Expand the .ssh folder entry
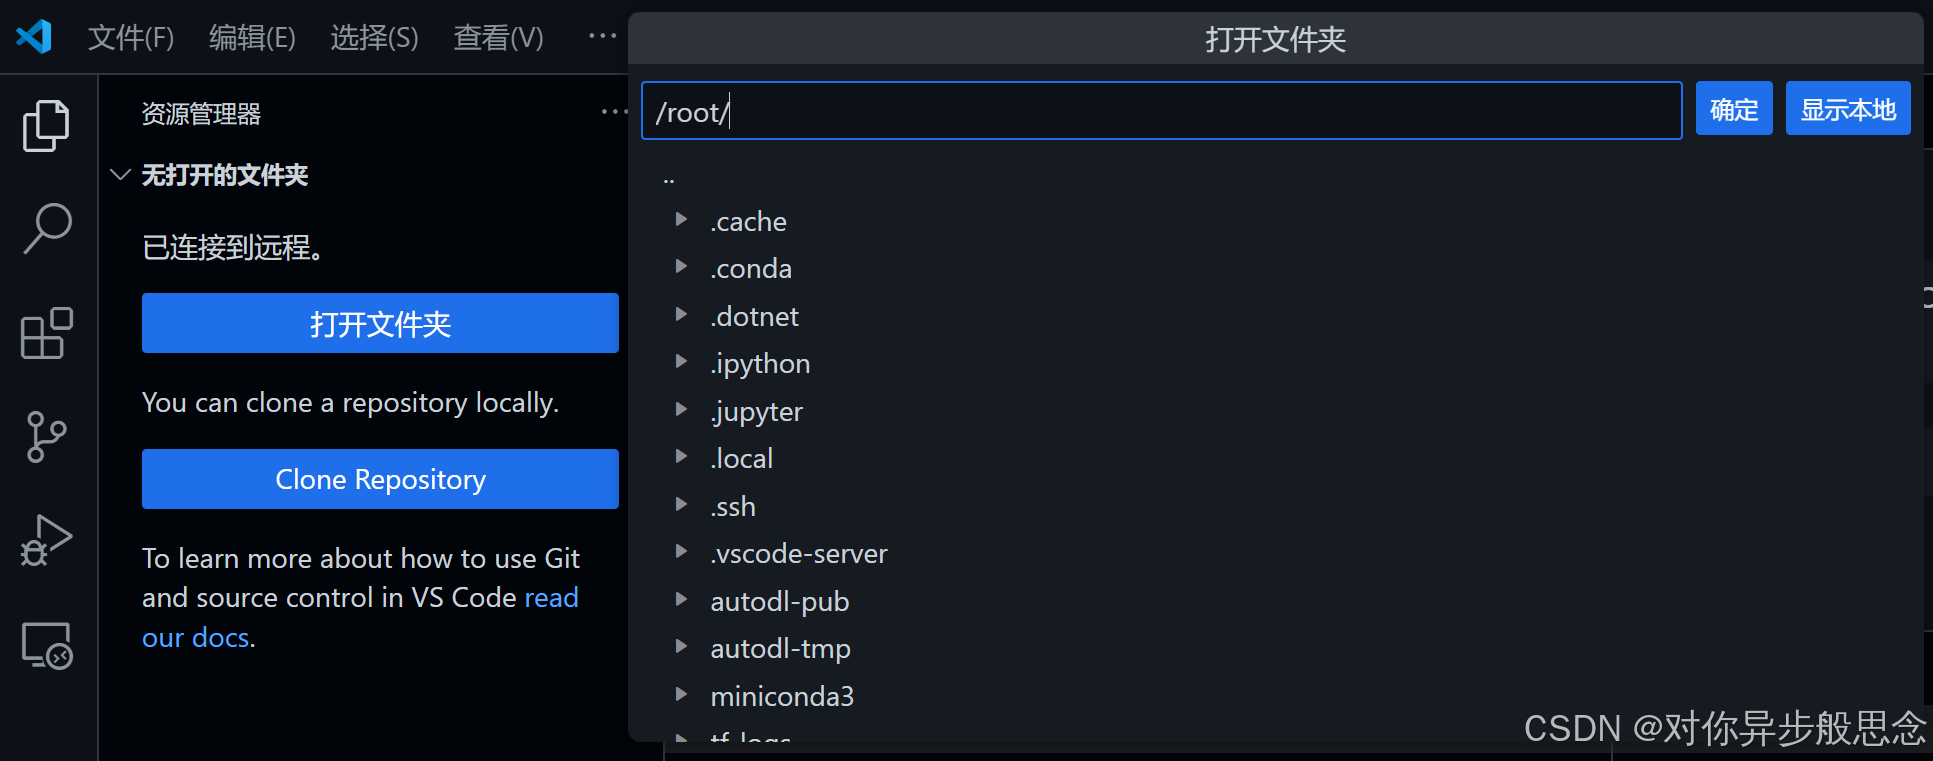The width and height of the screenshot is (1933, 761). click(x=682, y=505)
